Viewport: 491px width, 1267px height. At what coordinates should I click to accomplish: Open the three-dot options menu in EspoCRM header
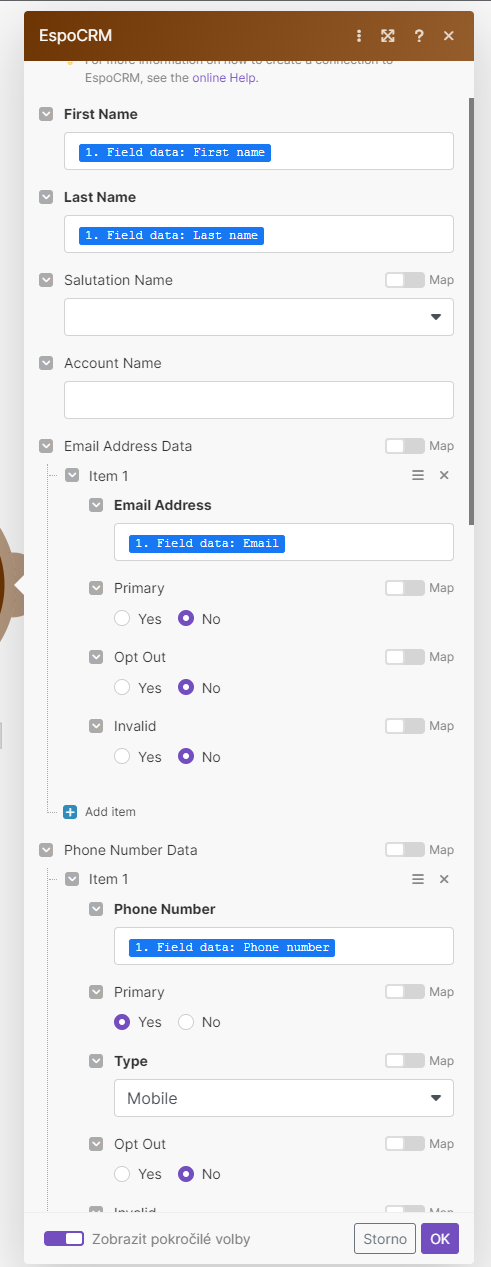(x=359, y=36)
